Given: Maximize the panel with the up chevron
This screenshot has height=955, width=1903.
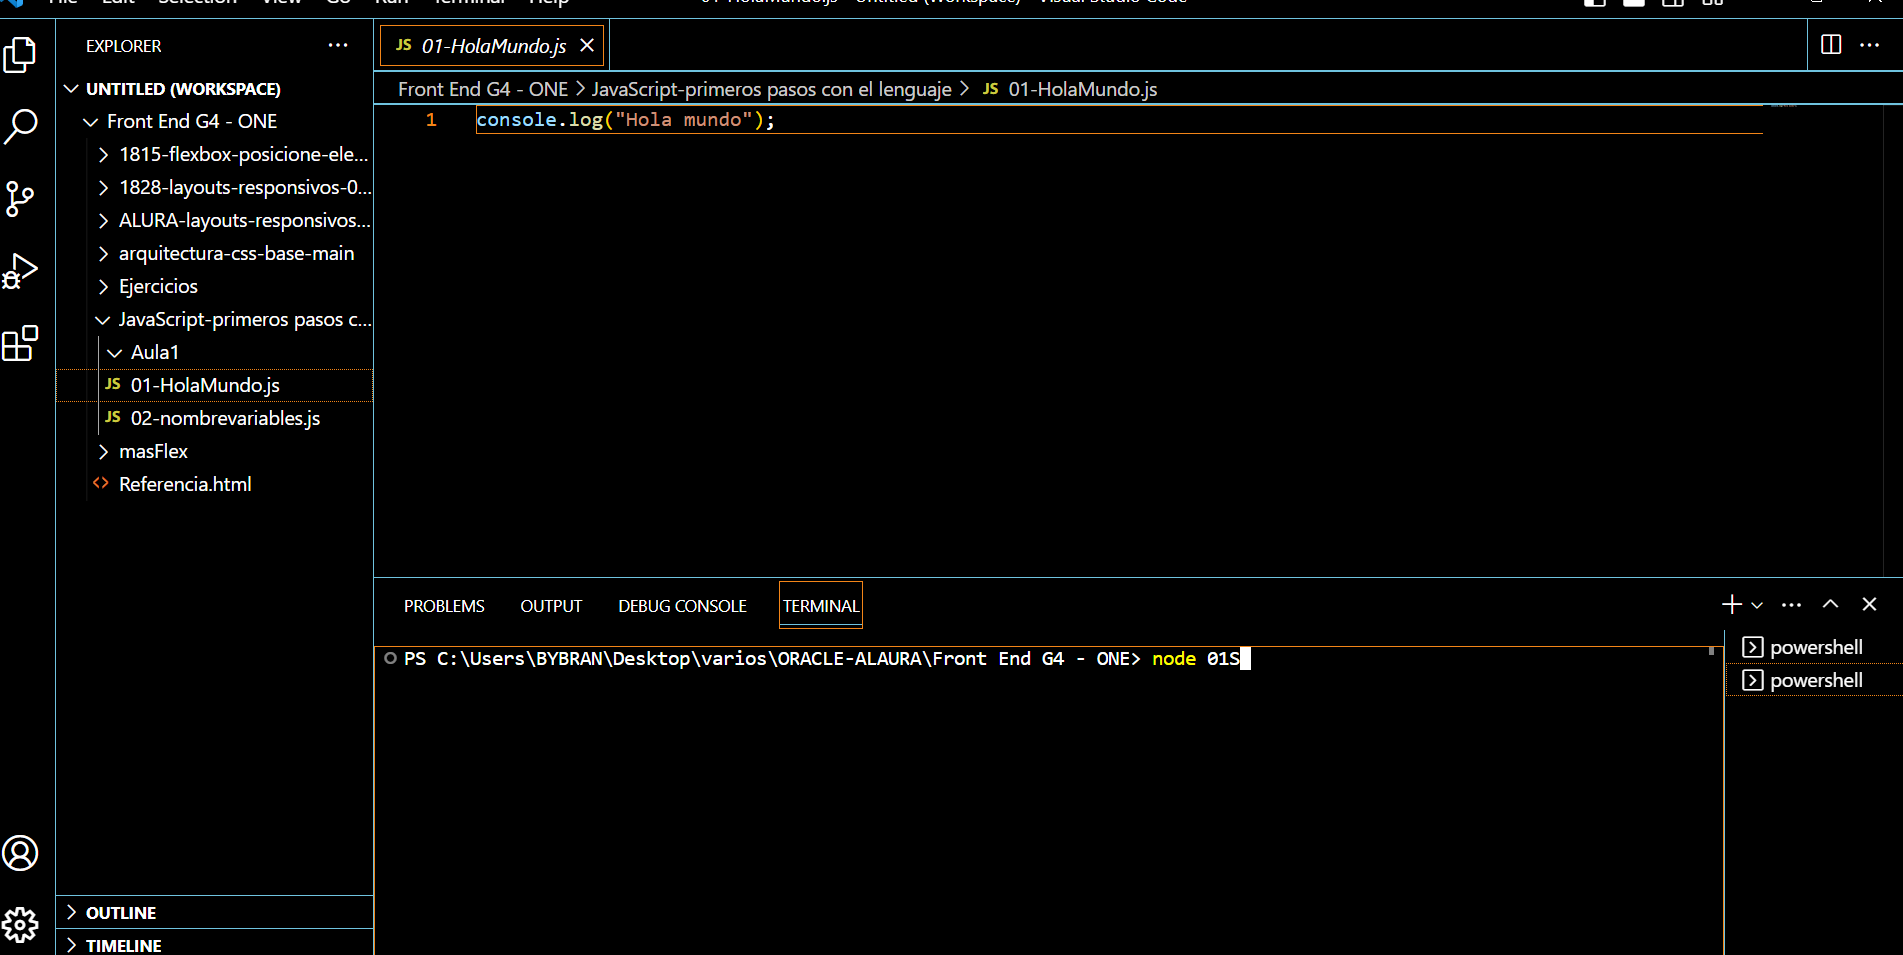Looking at the screenshot, I should [x=1830, y=604].
